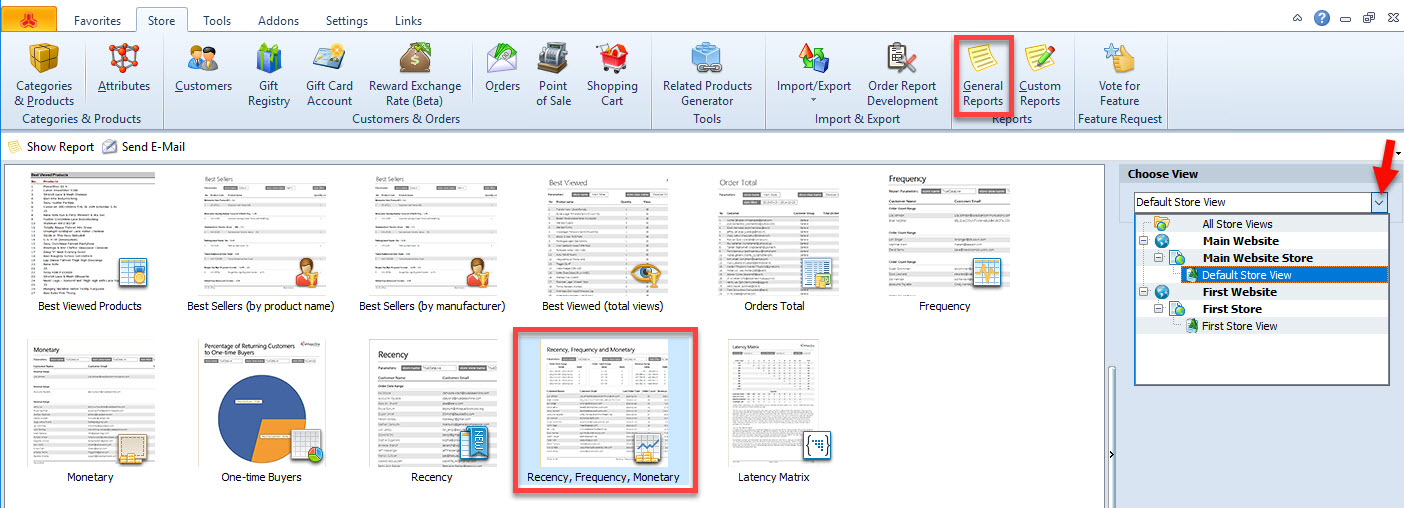The width and height of the screenshot is (1404, 508).
Task: Switch to the Addons tab
Action: (x=278, y=20)
